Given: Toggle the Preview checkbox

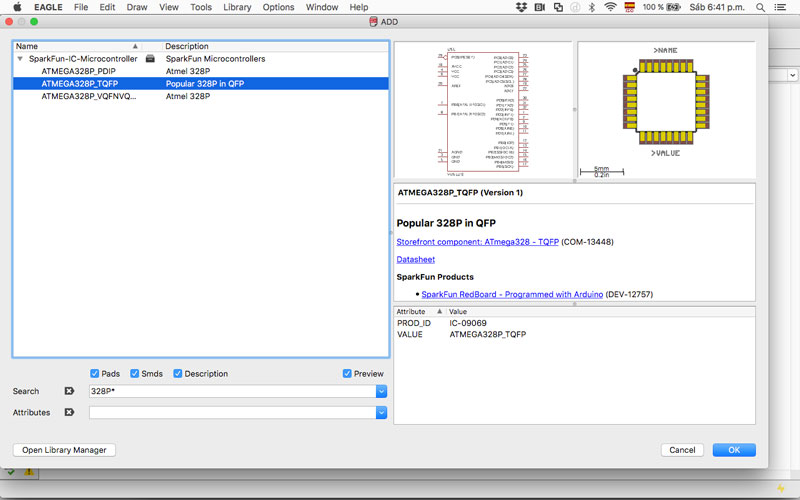Looking at the screenshot, I should [347, 373].
